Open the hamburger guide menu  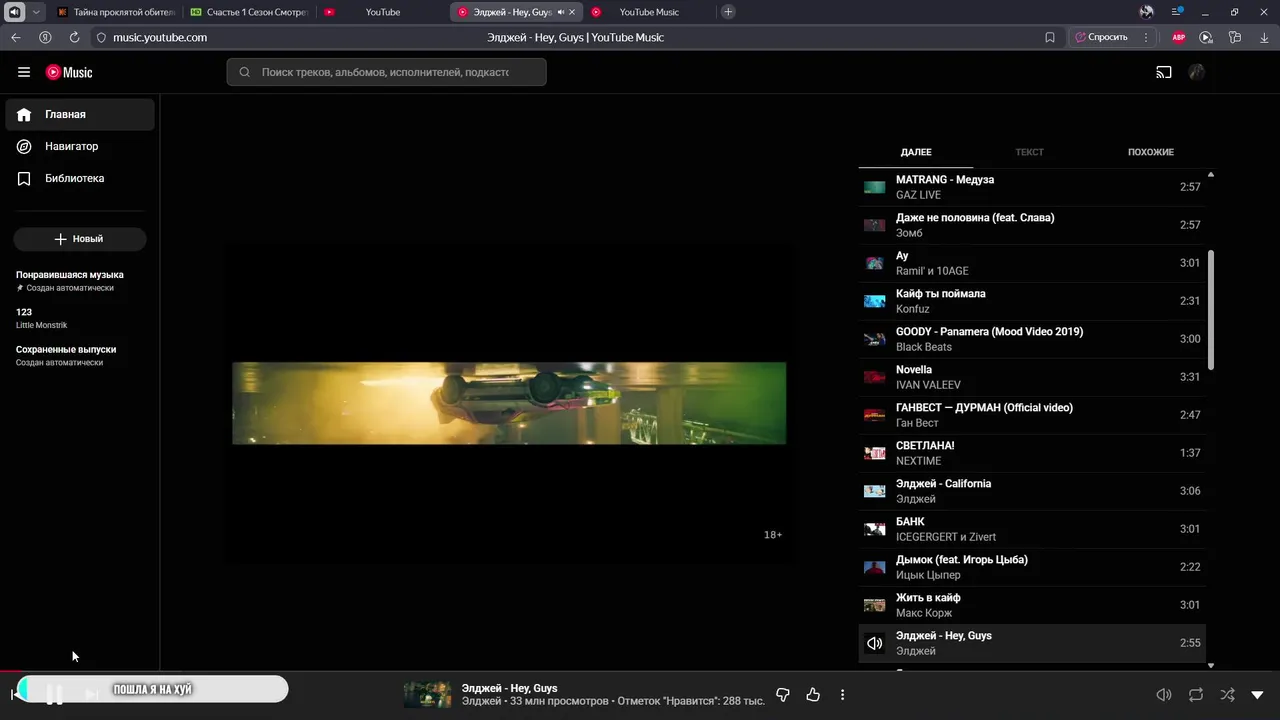pyautogui.click(x=24, y=72)
